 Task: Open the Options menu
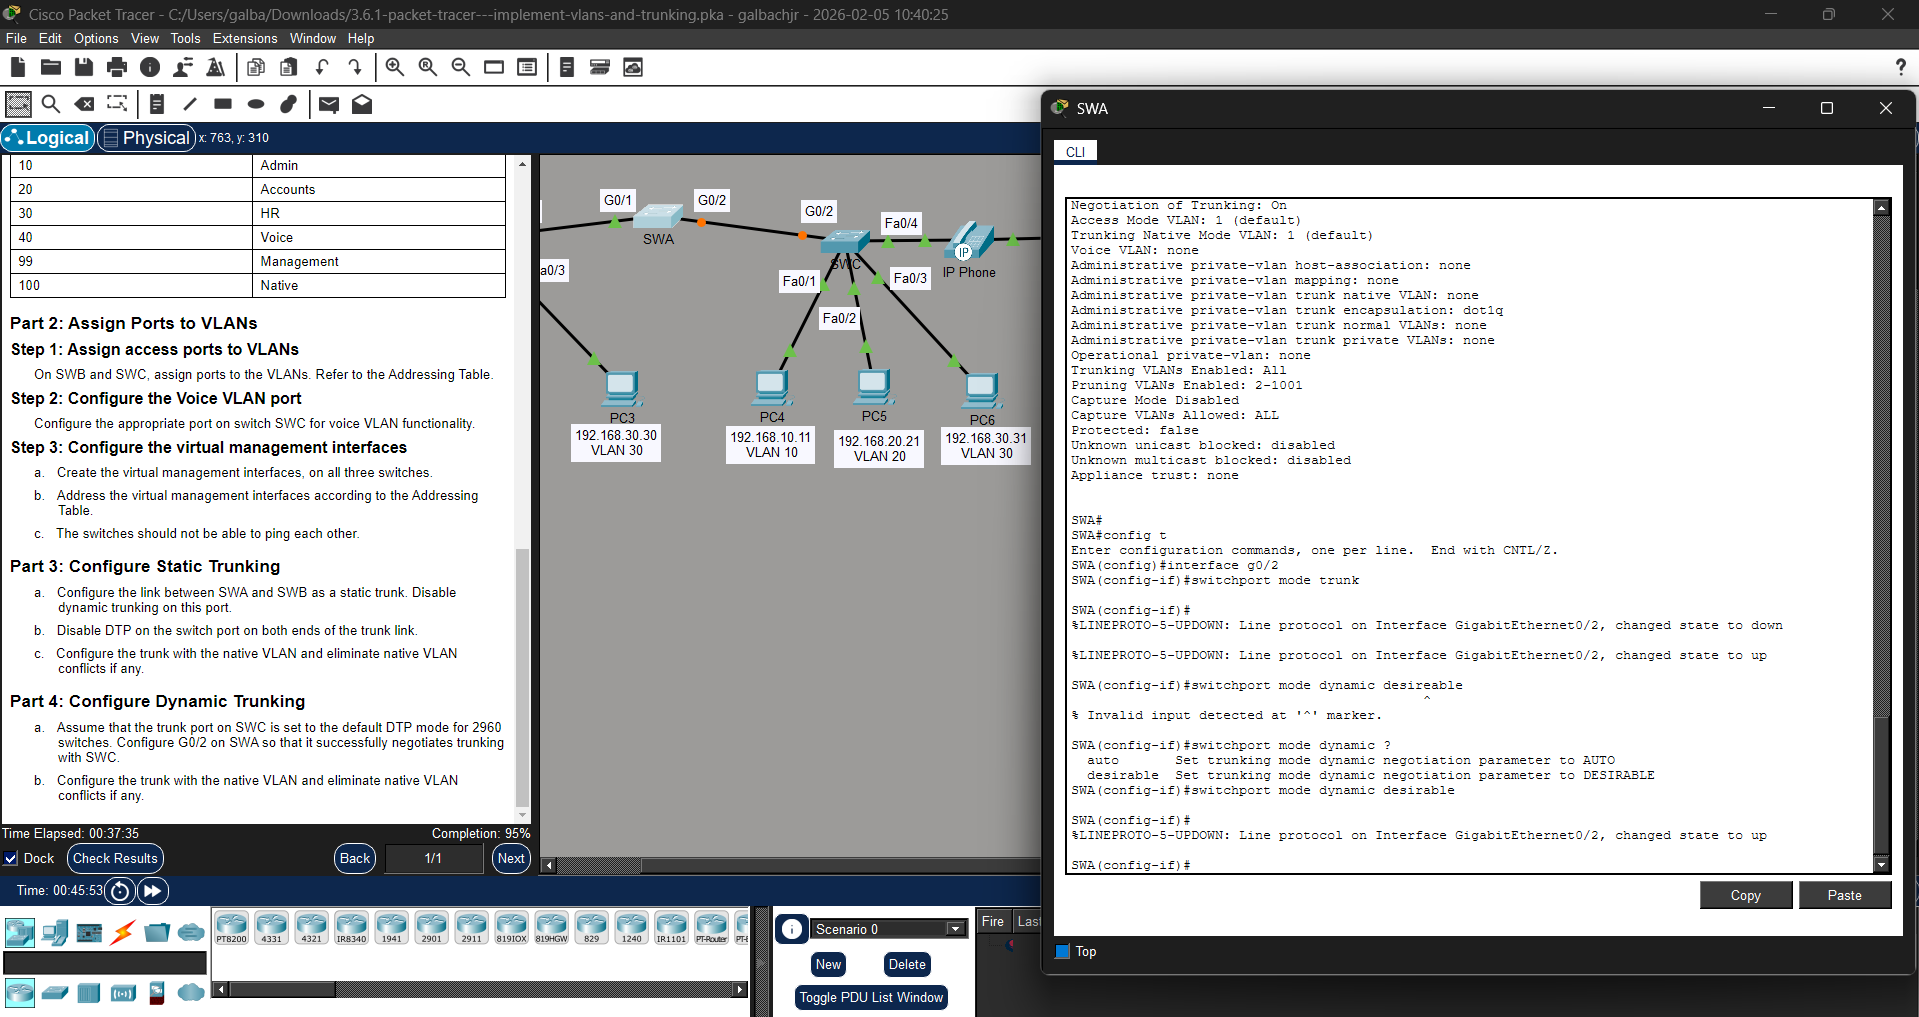(96, 38)
